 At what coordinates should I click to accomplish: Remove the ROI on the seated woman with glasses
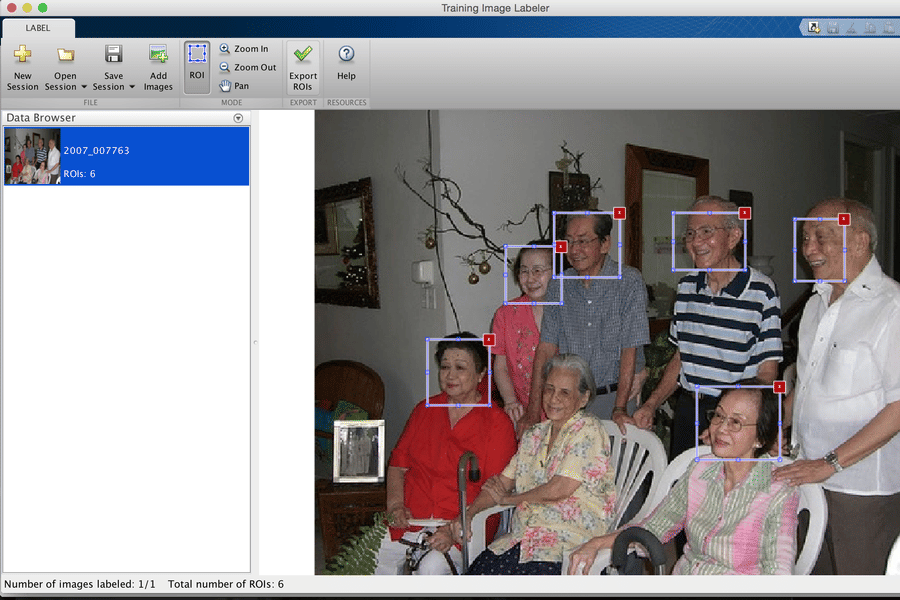tap(779, 387)
